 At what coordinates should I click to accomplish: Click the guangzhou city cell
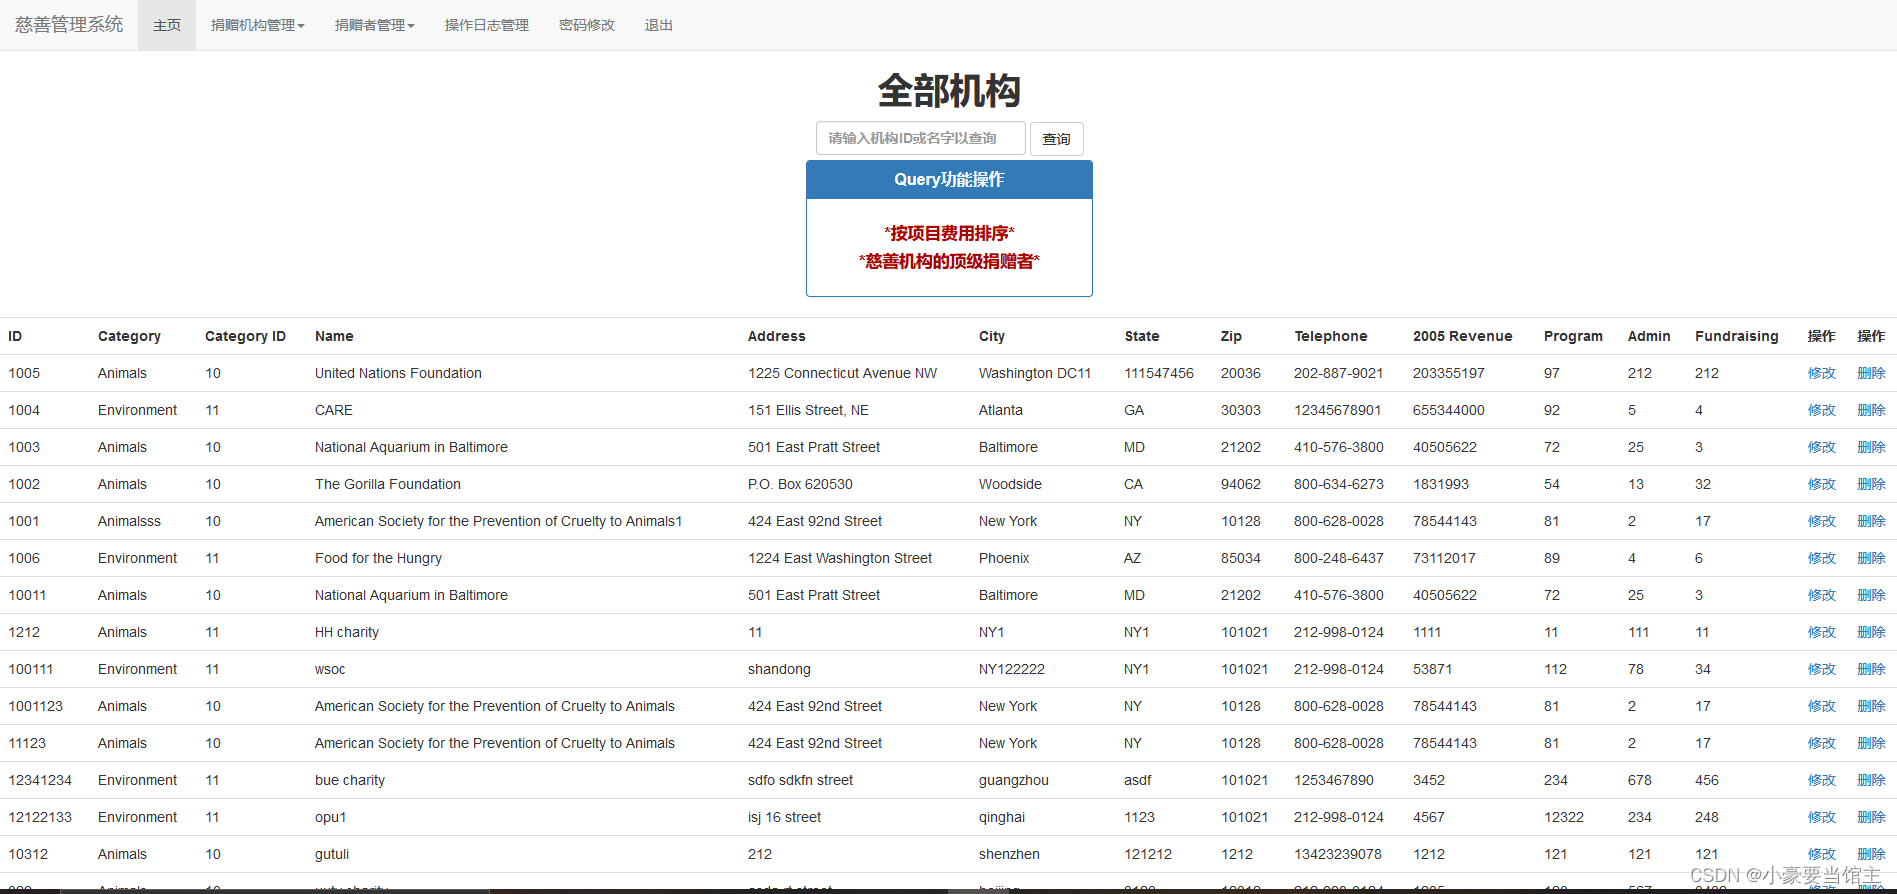1014,780
